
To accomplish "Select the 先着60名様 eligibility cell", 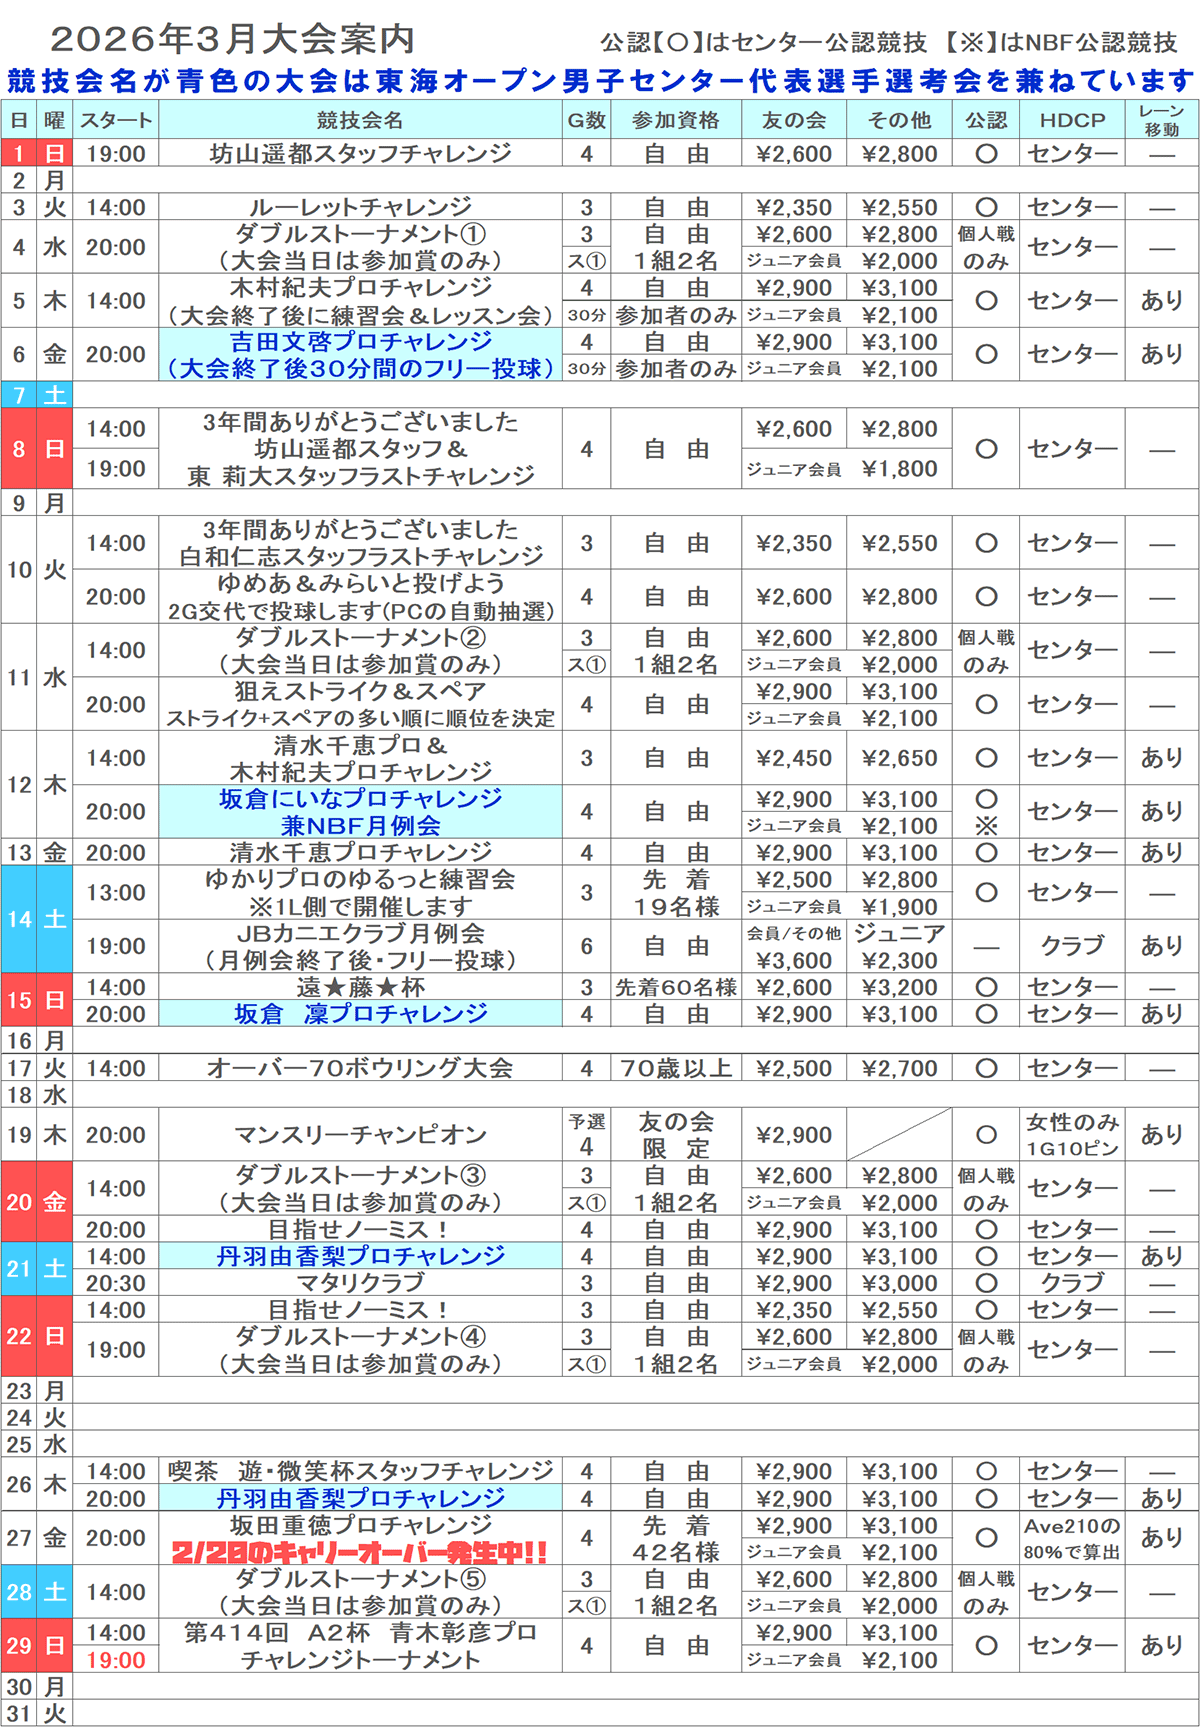I will (675, 987).
